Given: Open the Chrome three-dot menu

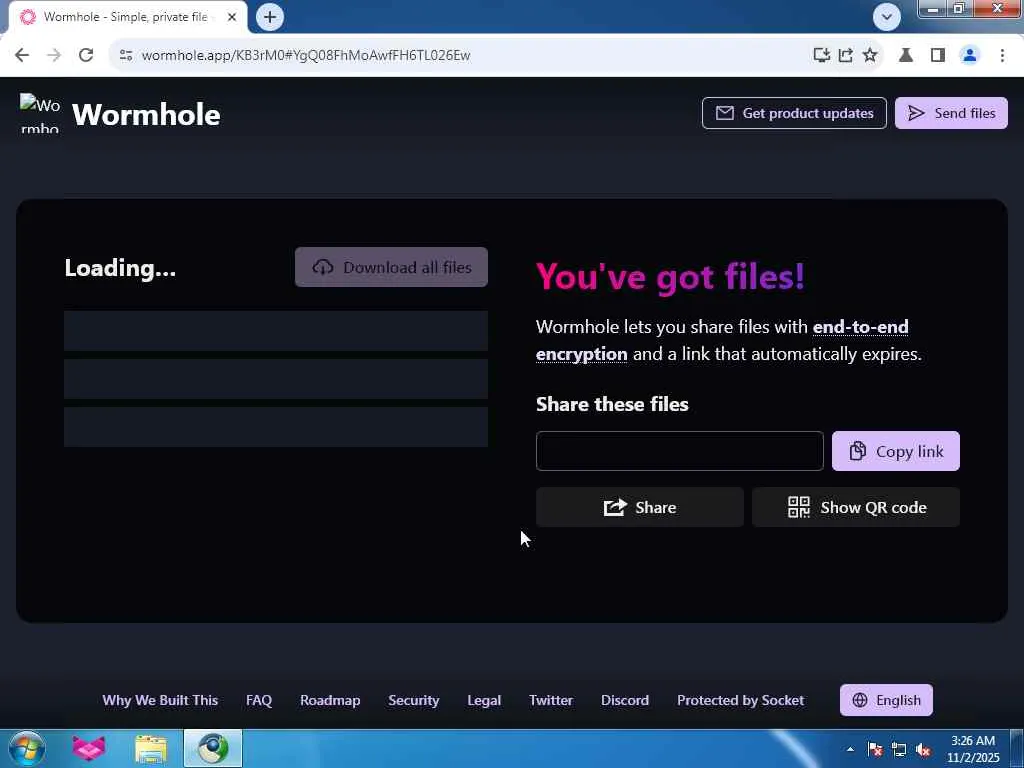Looking at the screenshot, I should click(1002, 56).
